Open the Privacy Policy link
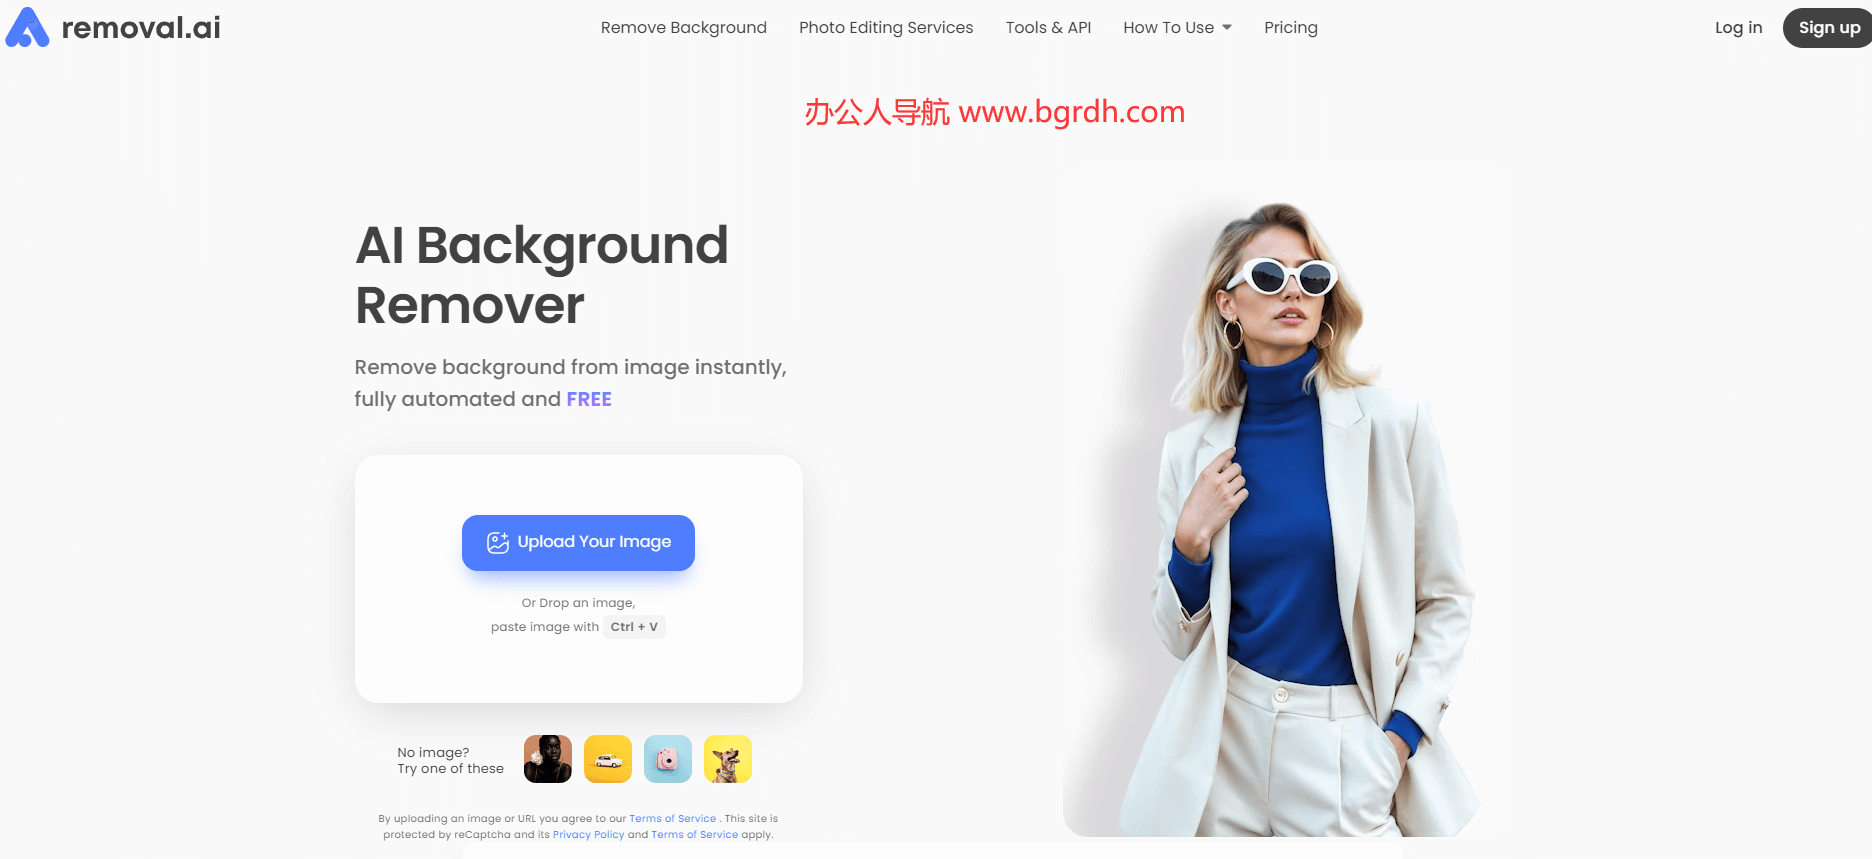The width and height of the screenshot is (1872, 859). [x=588, y=834]
